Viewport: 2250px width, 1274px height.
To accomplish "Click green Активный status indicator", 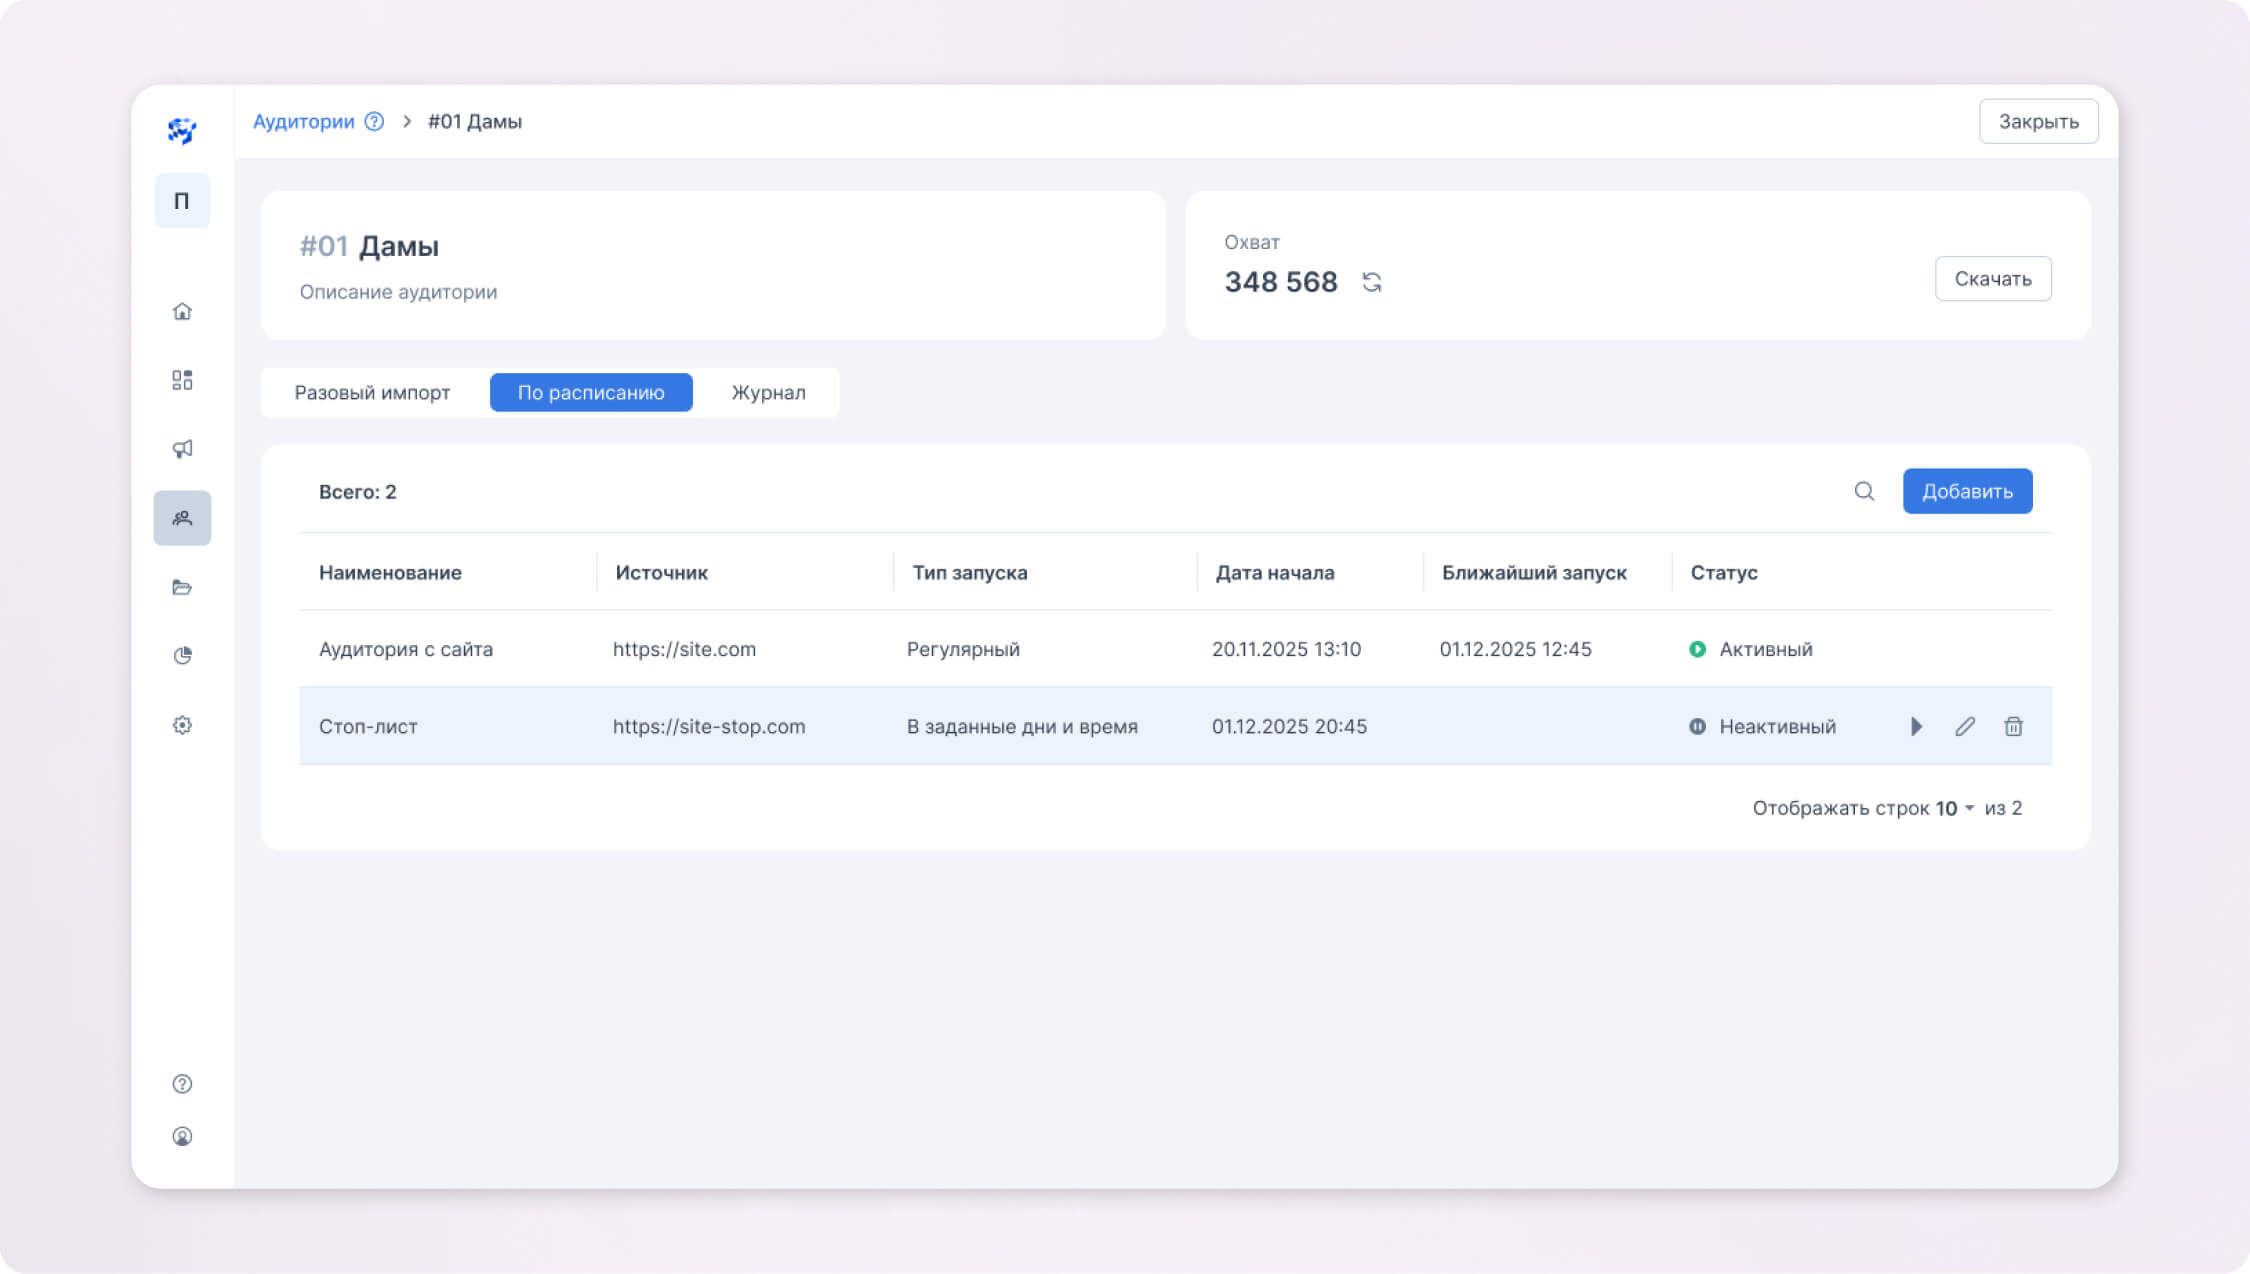I will pos(1697,649).
